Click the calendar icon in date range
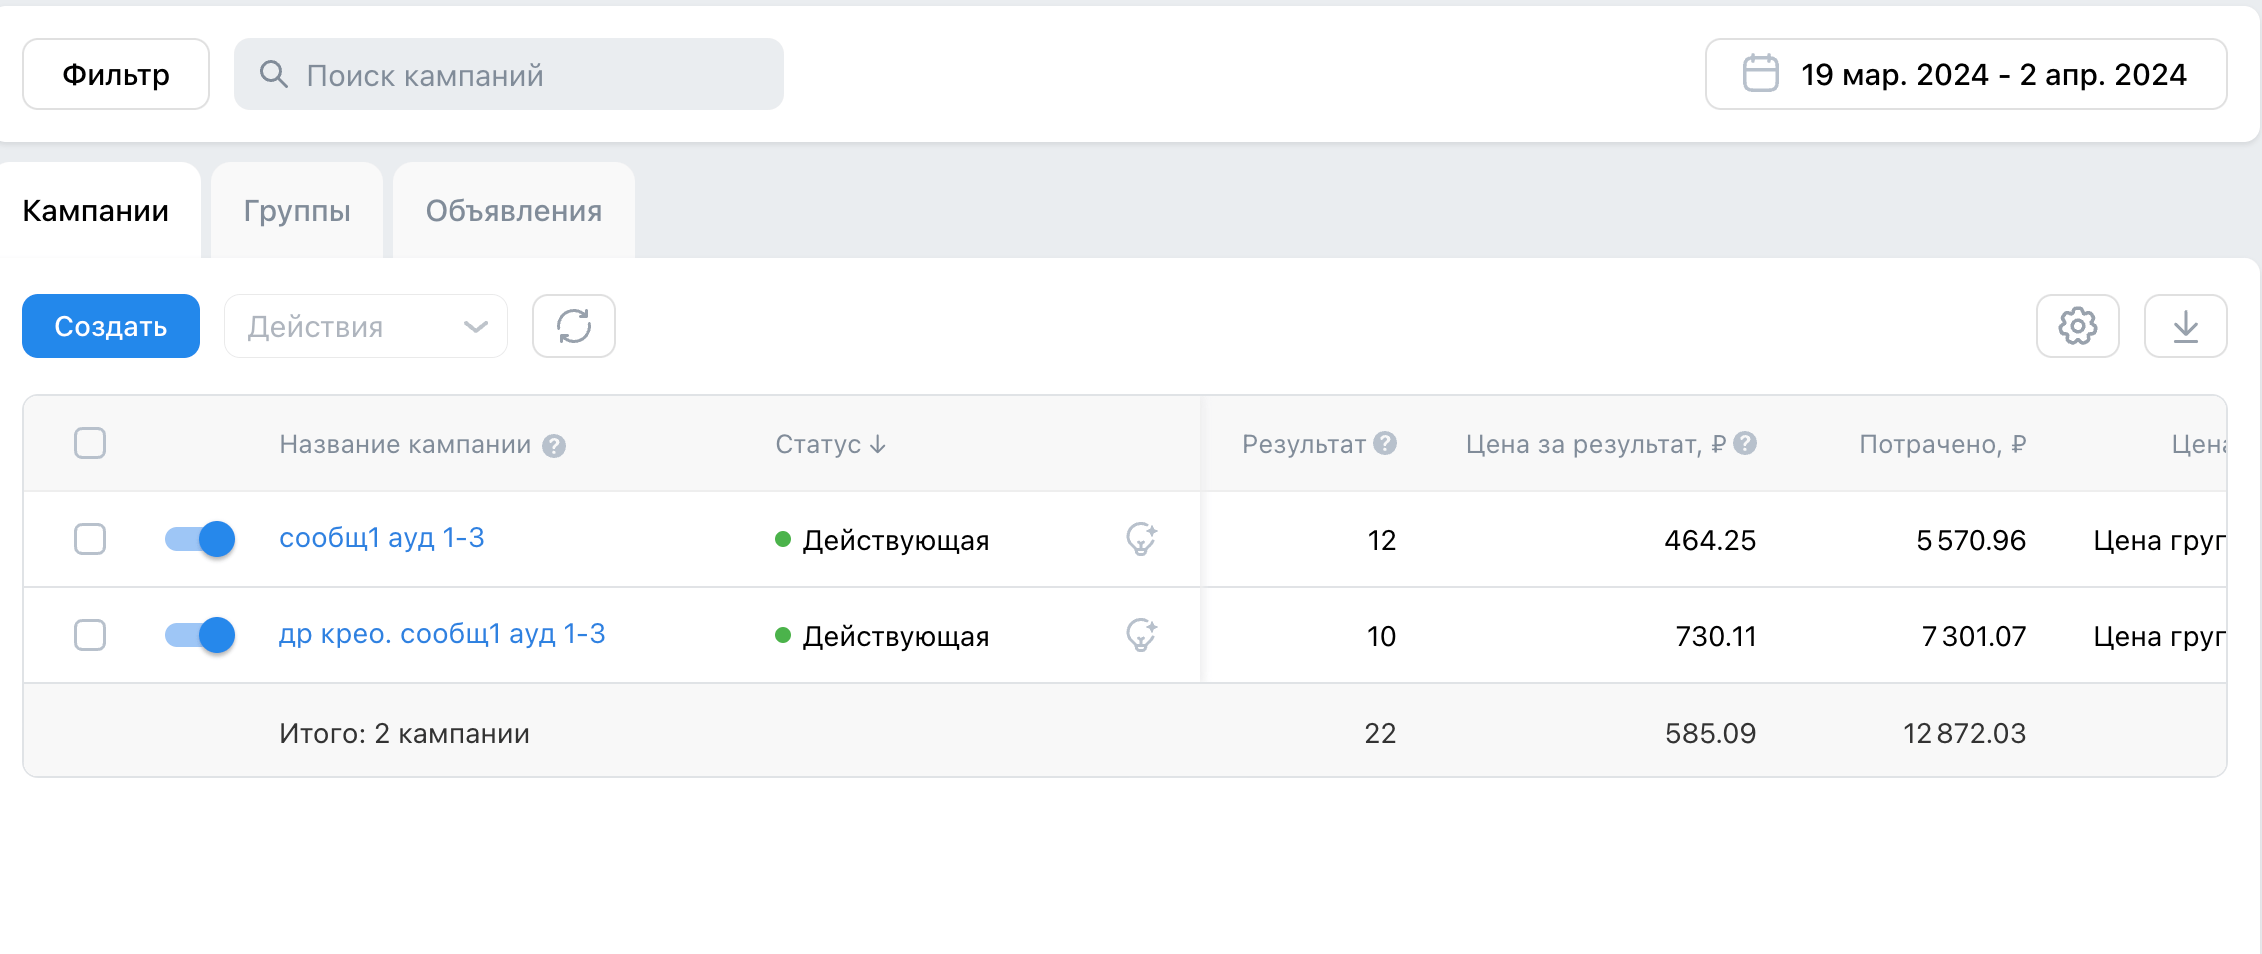Screen dimensions: 2262x954 [1761, 74]
